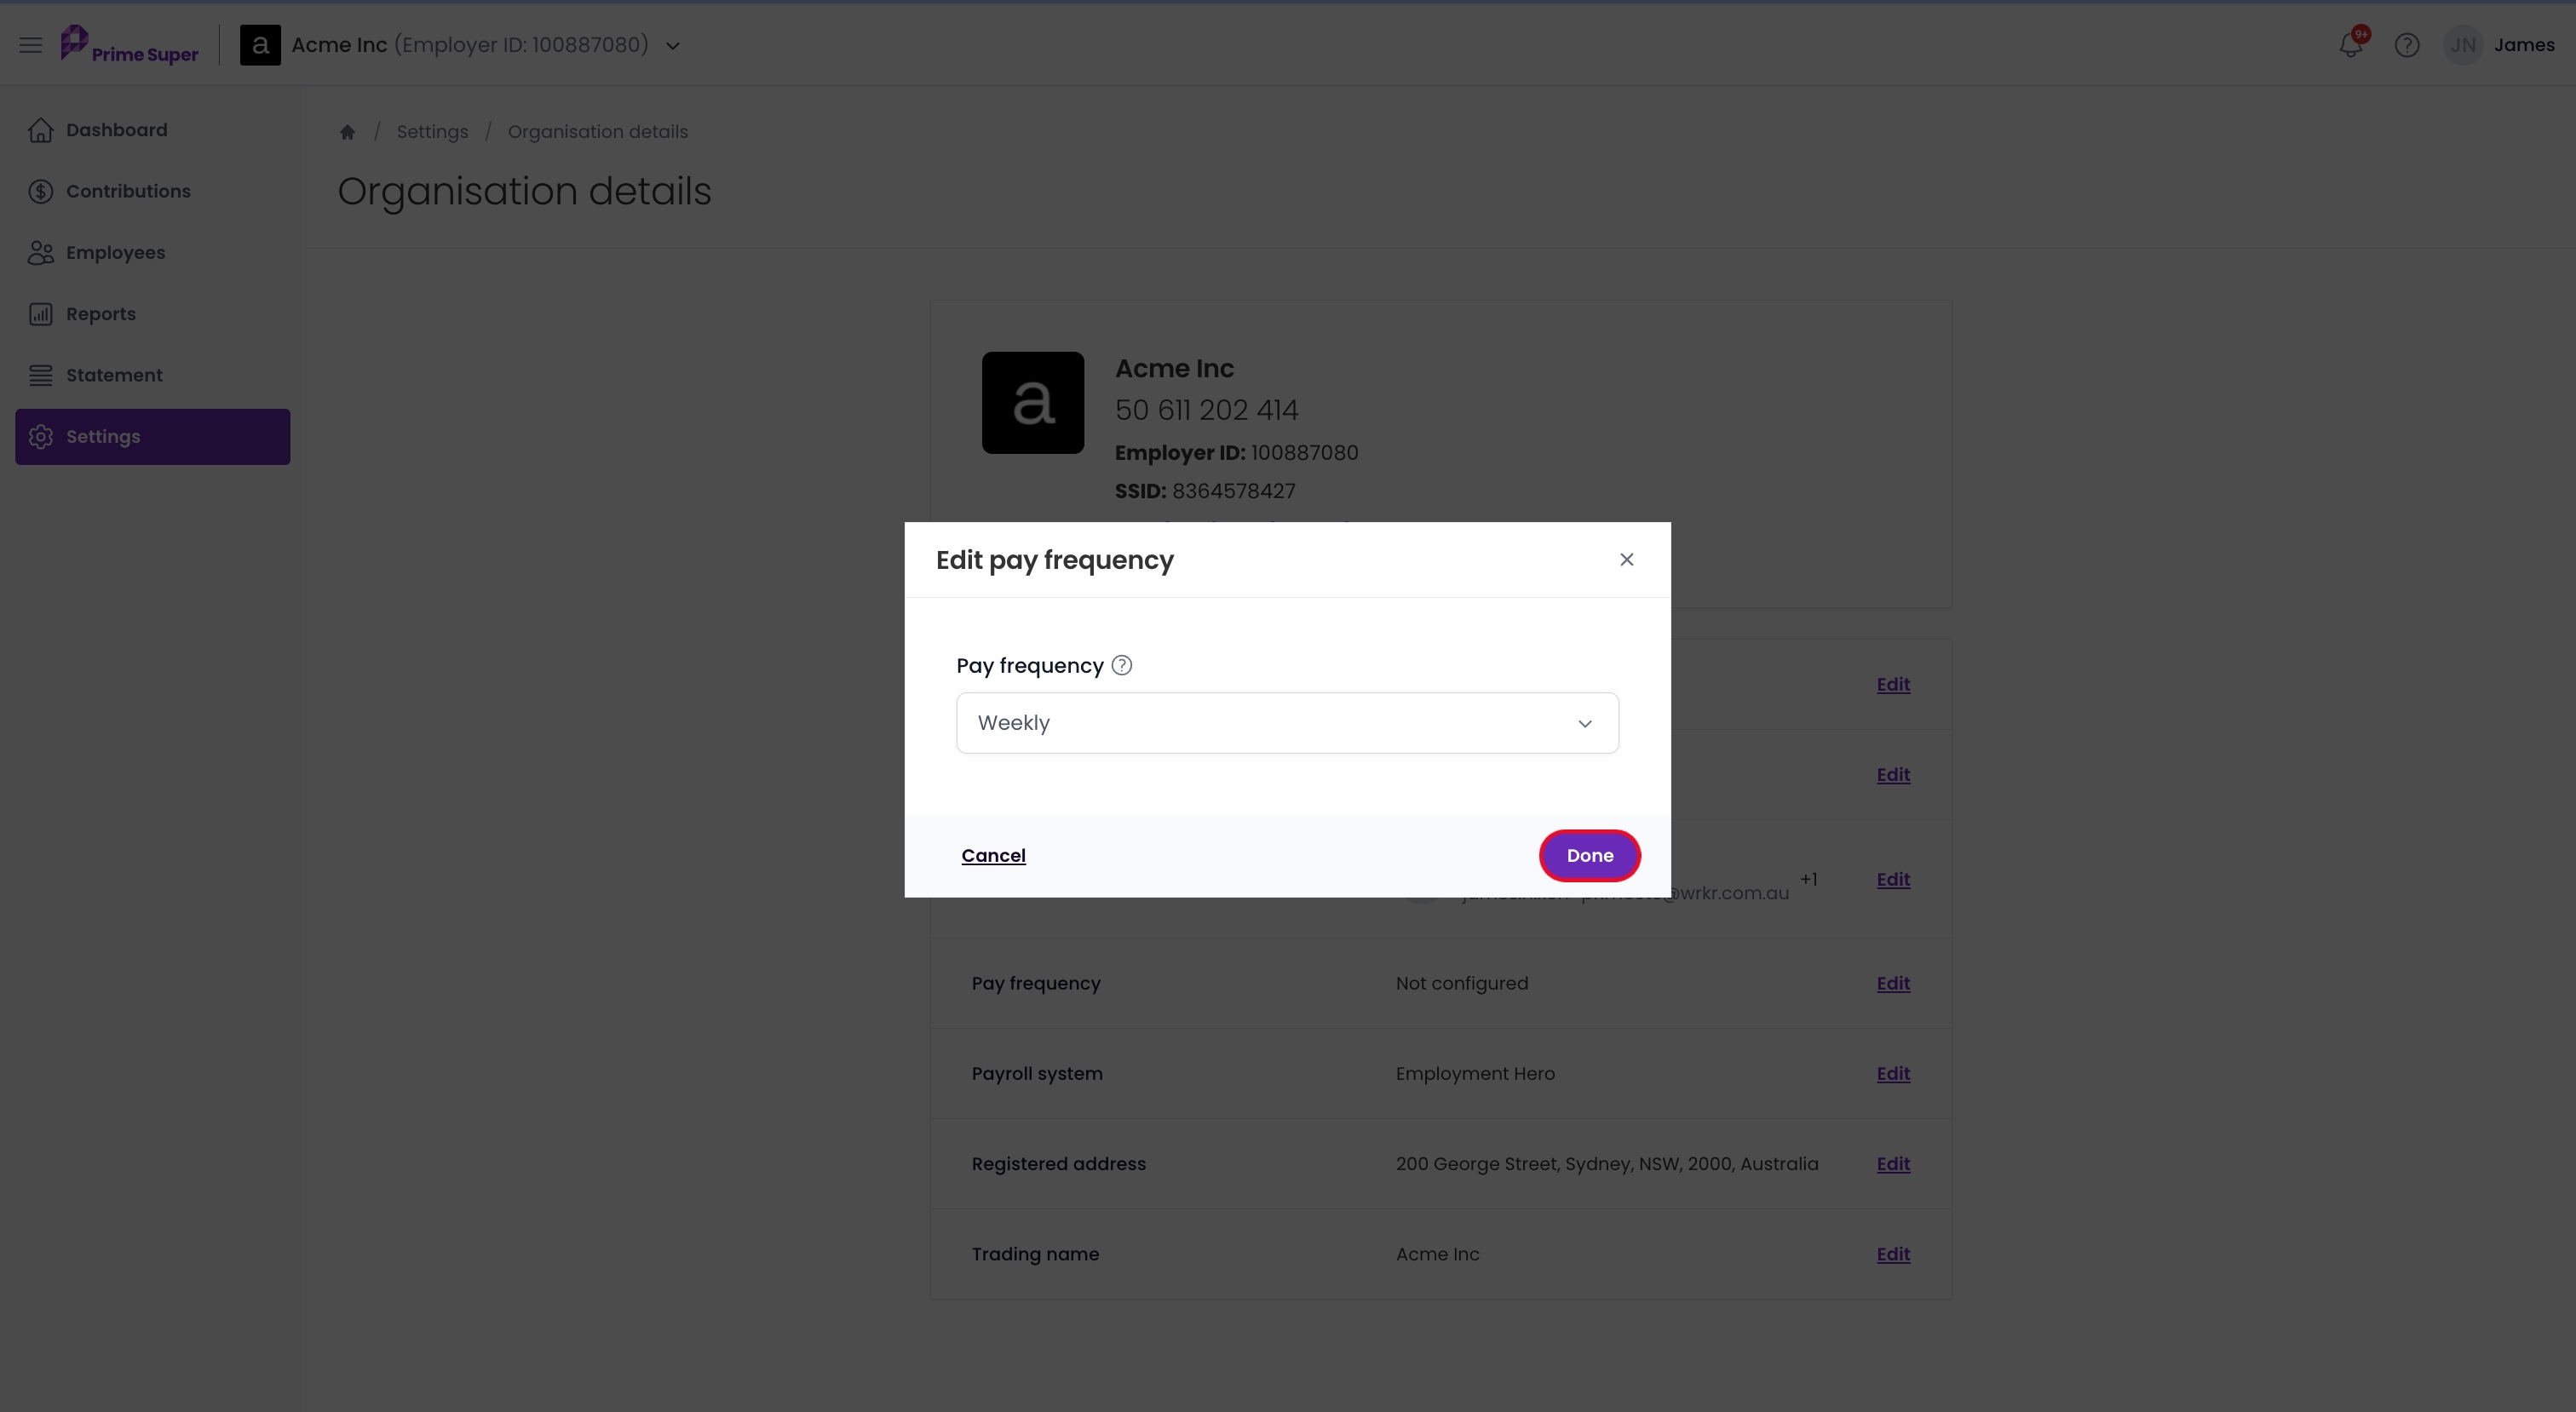Open the Statement page

tap(152, 375)
